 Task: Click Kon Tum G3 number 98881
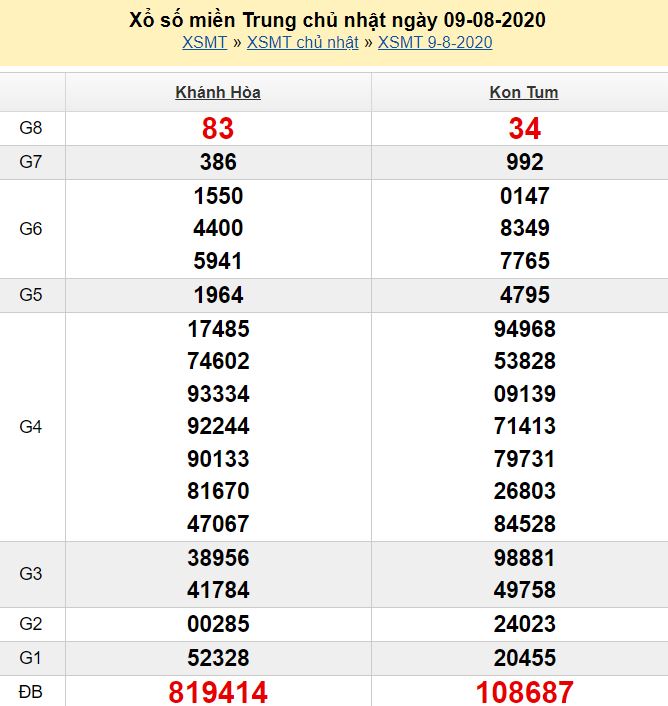524,557
